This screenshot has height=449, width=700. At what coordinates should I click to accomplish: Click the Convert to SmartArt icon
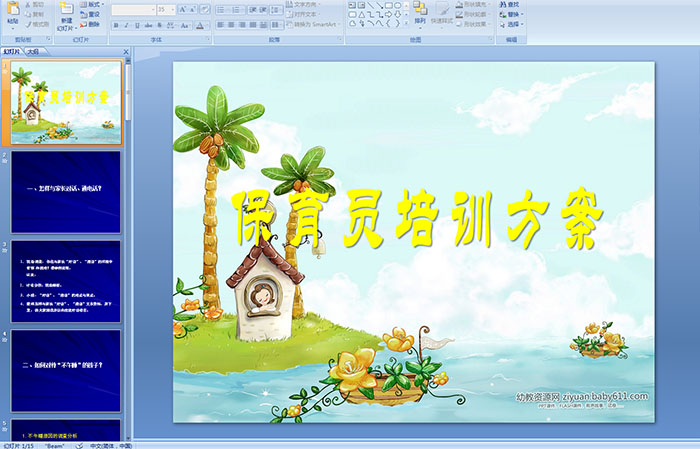tap(290, 24)
